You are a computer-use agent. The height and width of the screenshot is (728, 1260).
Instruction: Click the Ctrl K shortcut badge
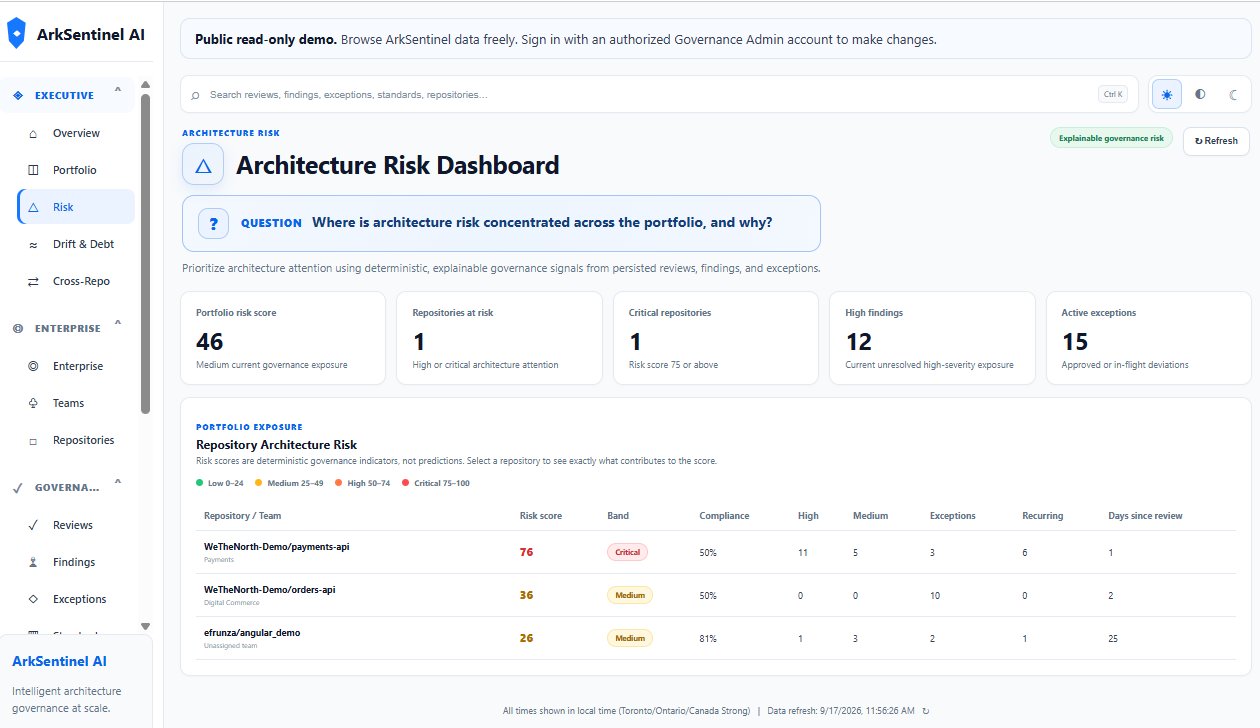1113,94
